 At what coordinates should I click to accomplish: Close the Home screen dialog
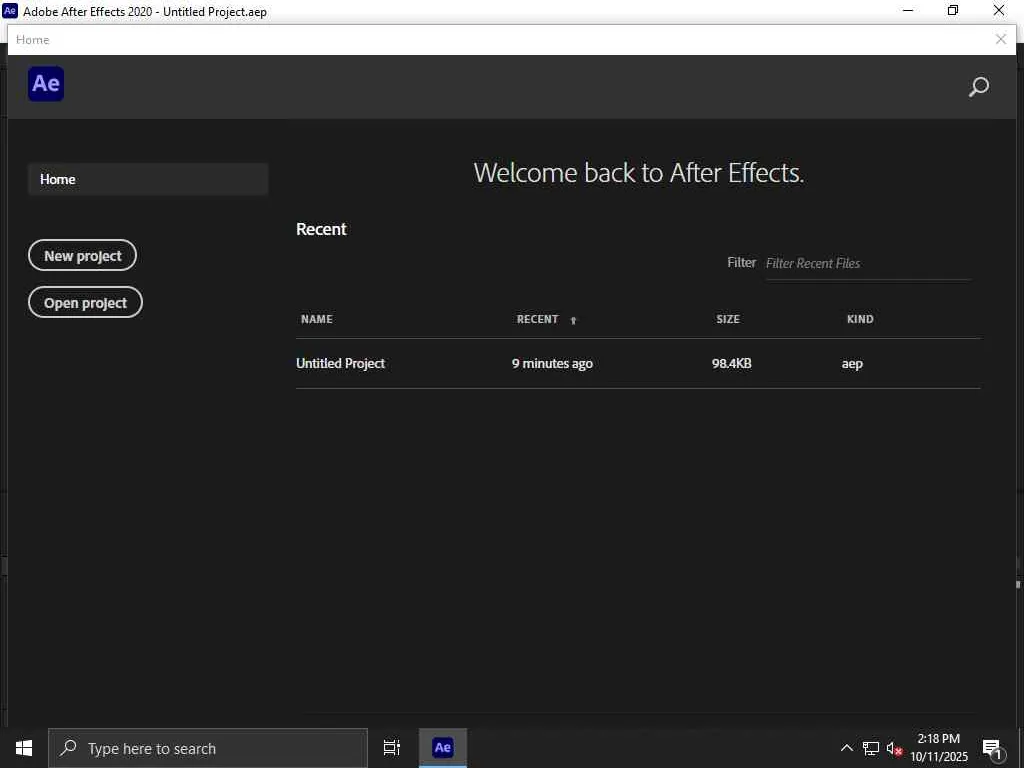click(1000, 39)
